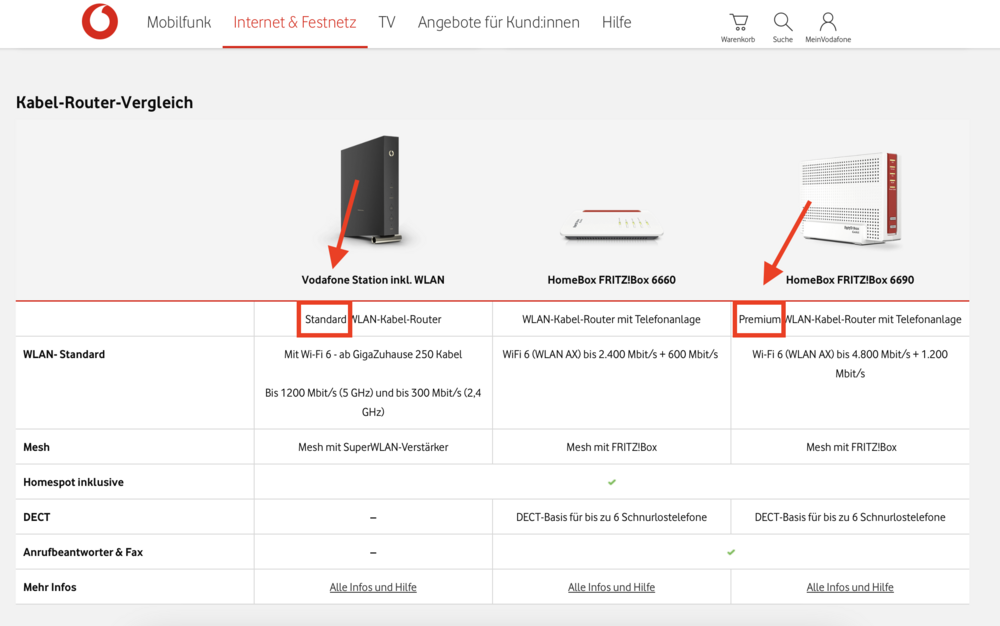Open the Mobilfunk menu

(x=179, y=22)
